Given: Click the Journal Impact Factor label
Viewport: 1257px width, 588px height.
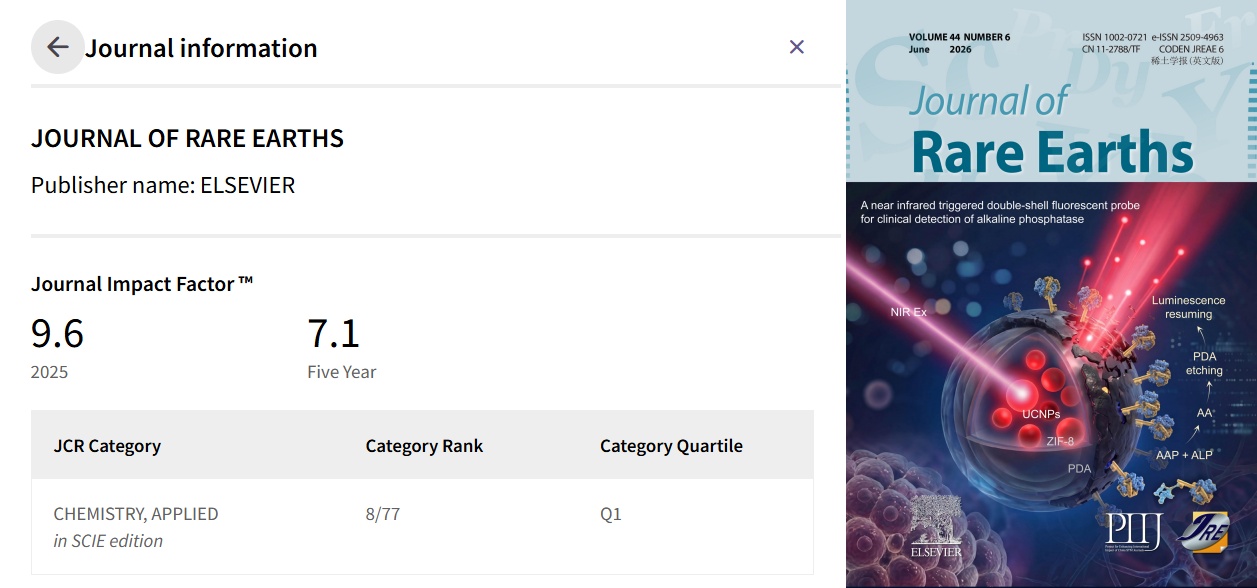Looking at the screenshot, I should [142, 284].
